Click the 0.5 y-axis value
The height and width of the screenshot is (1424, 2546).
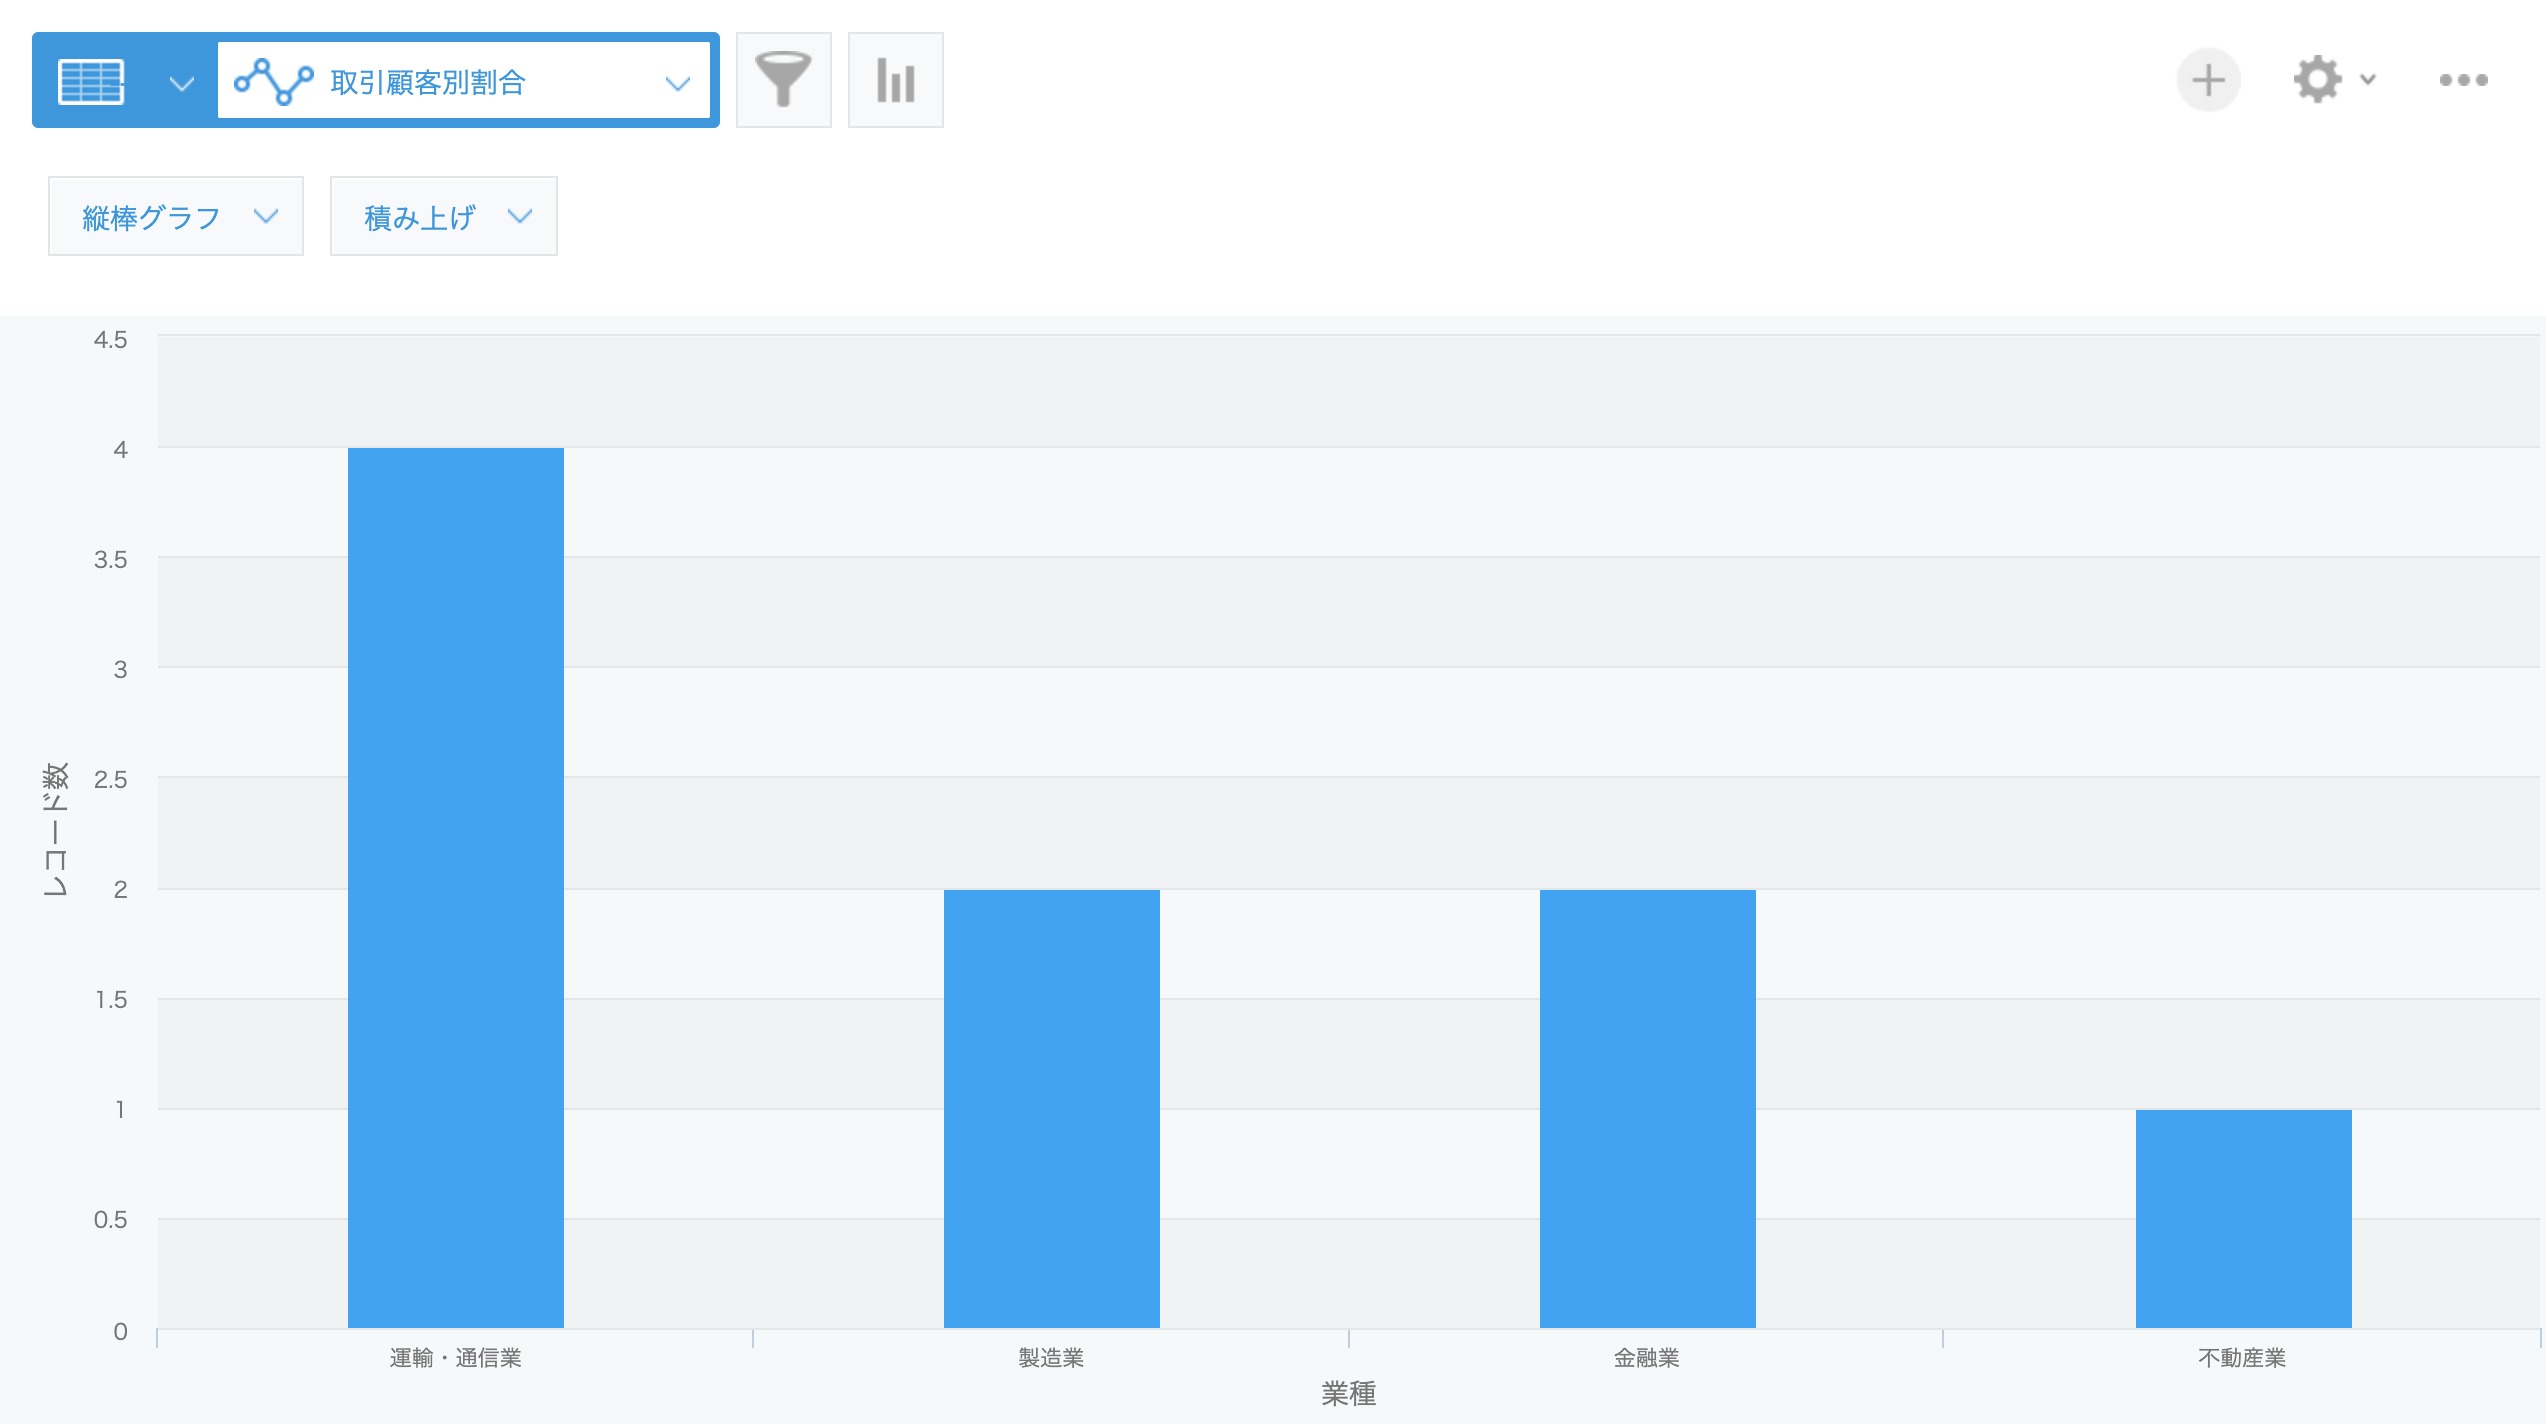[111, 1220]
